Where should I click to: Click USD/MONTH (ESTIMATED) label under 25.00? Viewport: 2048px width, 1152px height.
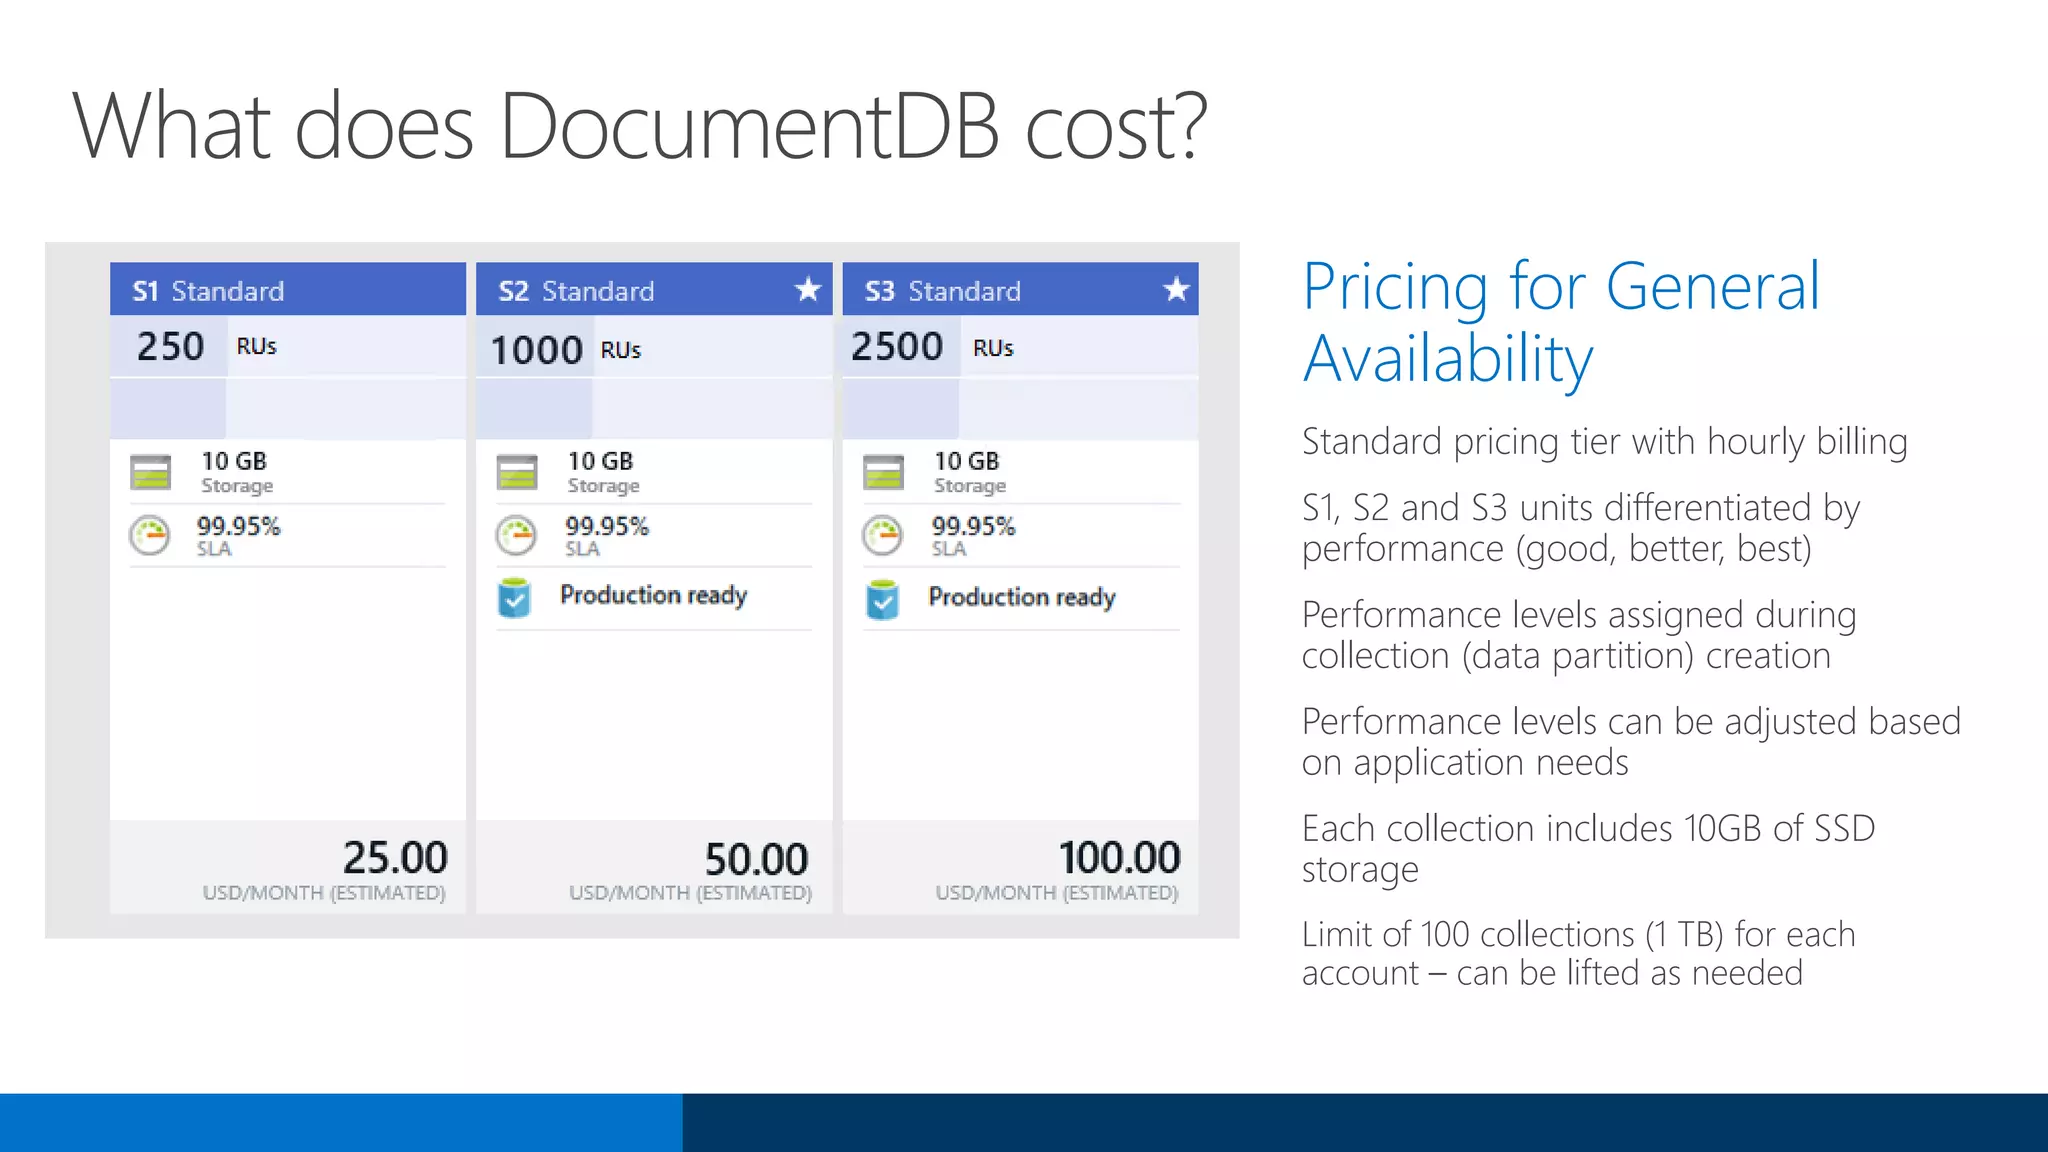pyautogui.click(x=324, y=893)
